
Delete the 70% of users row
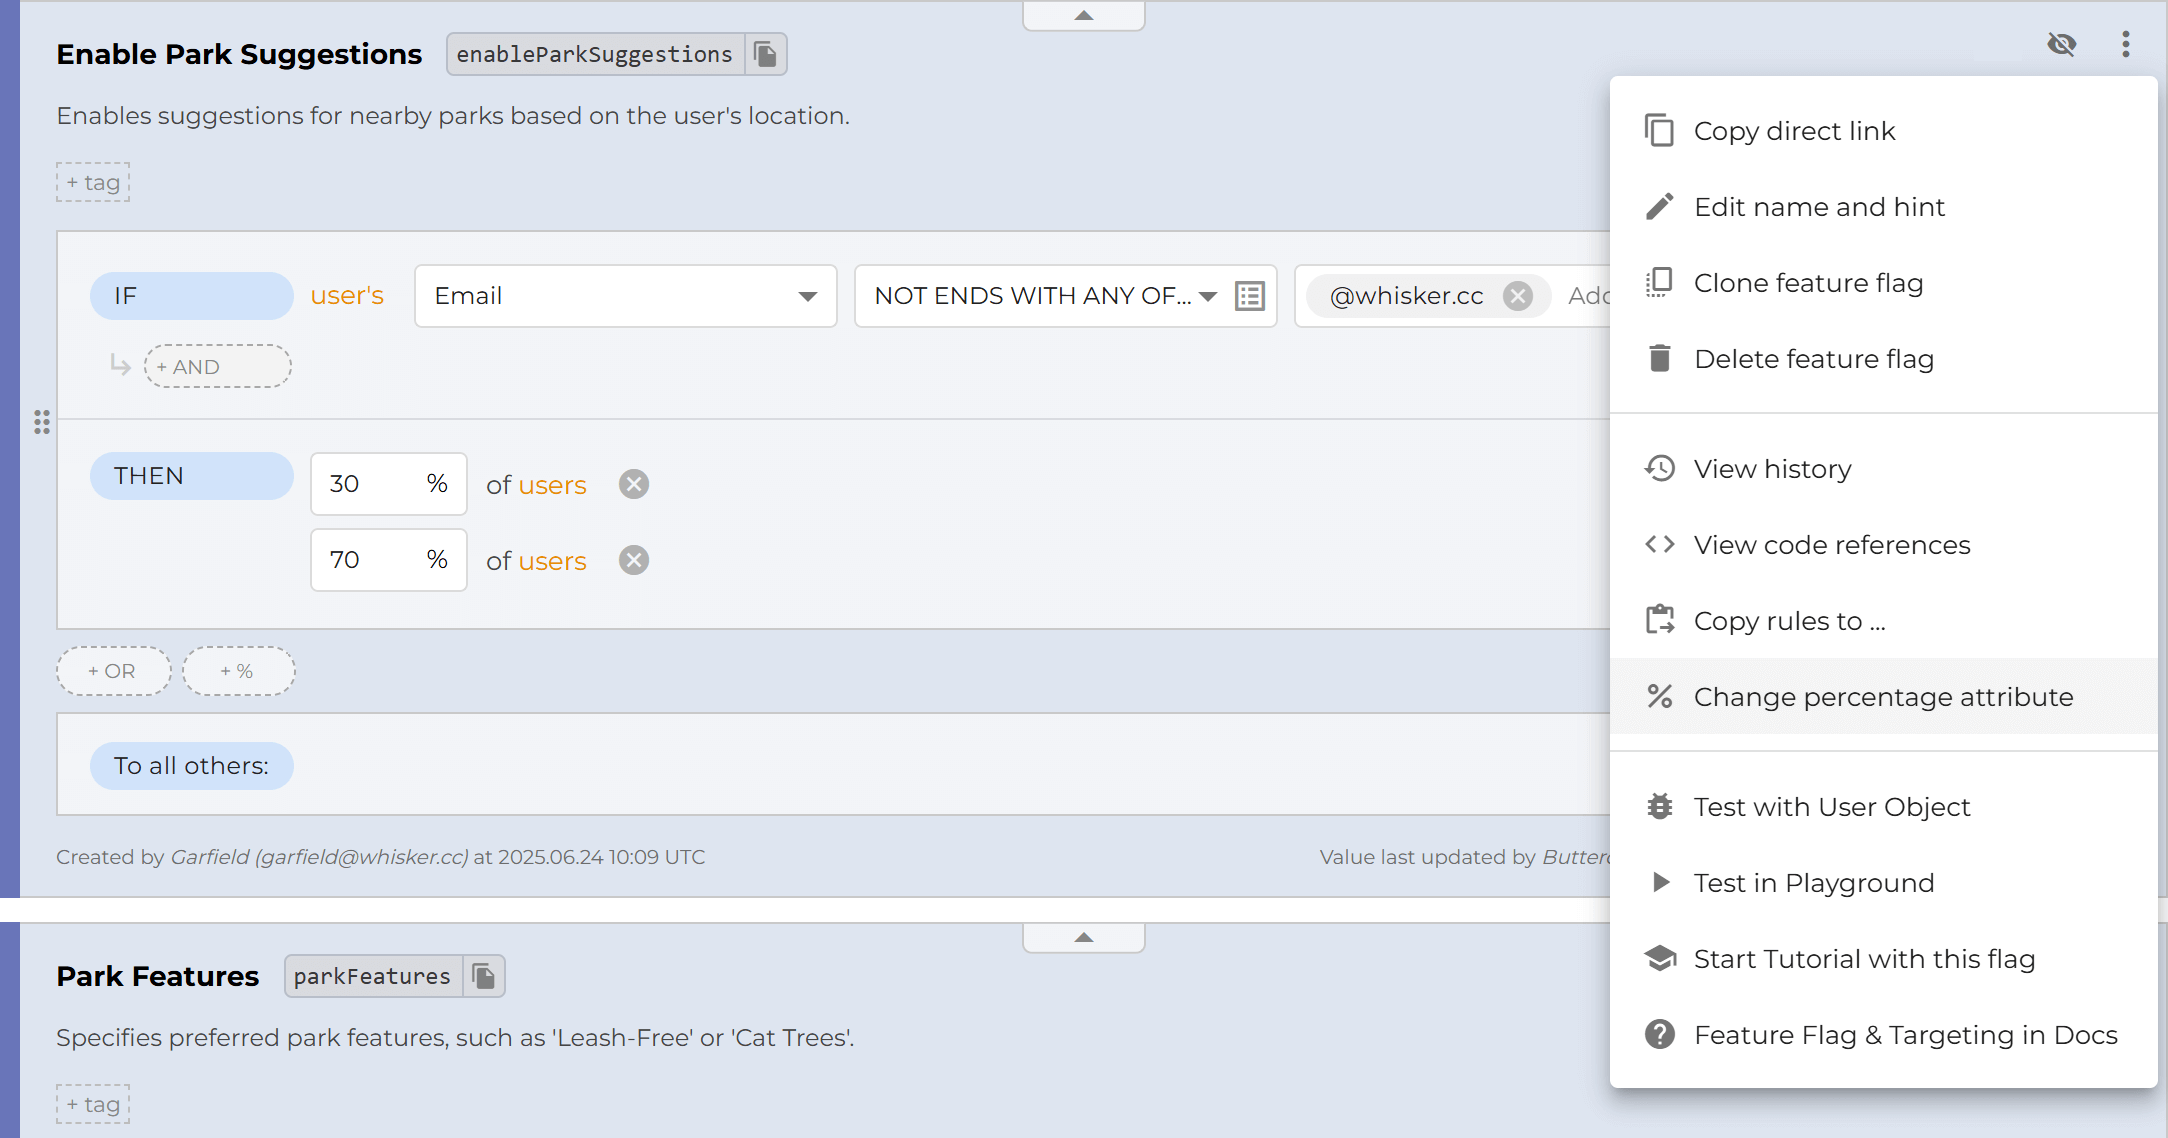pos(634,560)
